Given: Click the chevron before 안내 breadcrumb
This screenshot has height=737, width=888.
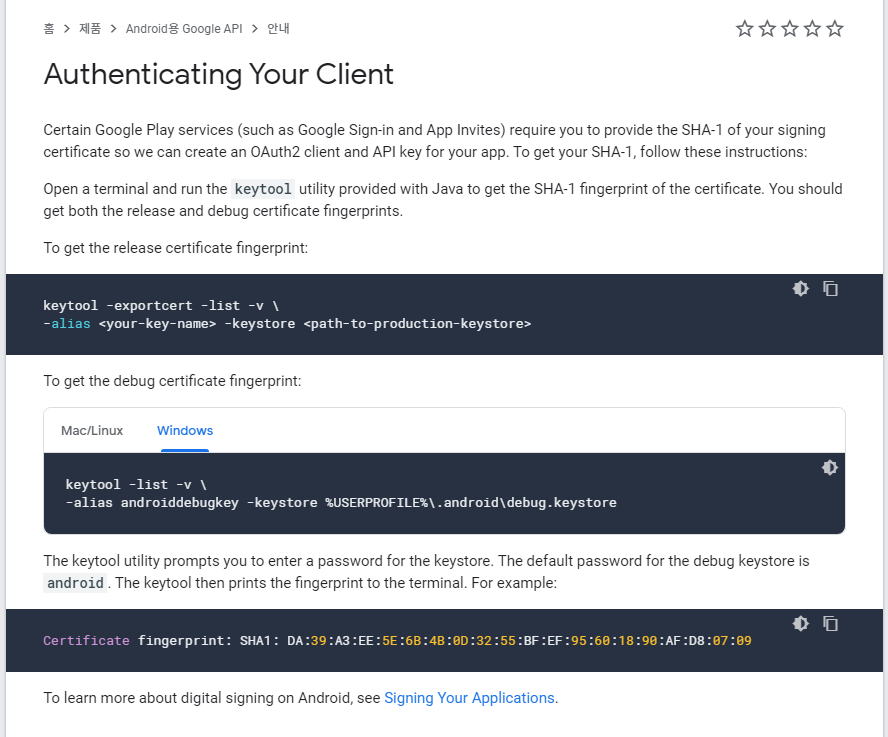Looking at the screenshot, I should click(x=255, y=28).
